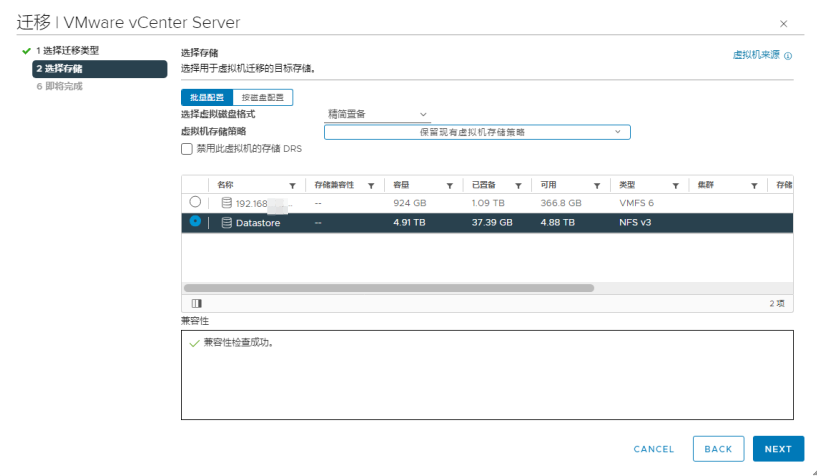Click the filter icon in the 存储兼容性 column
Image resolution: width=817 pixels, height=476 pixels.
click(371, 185)
